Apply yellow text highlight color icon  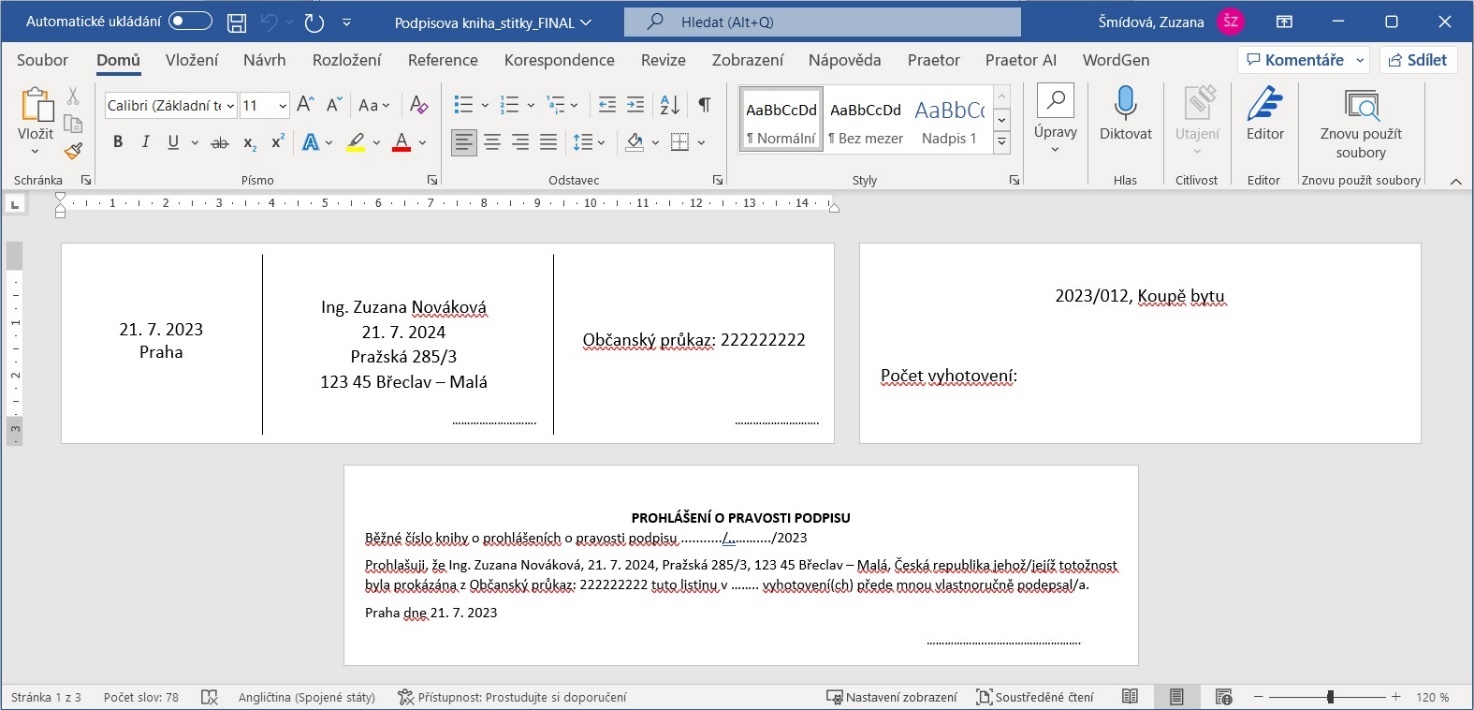[355, 141]
